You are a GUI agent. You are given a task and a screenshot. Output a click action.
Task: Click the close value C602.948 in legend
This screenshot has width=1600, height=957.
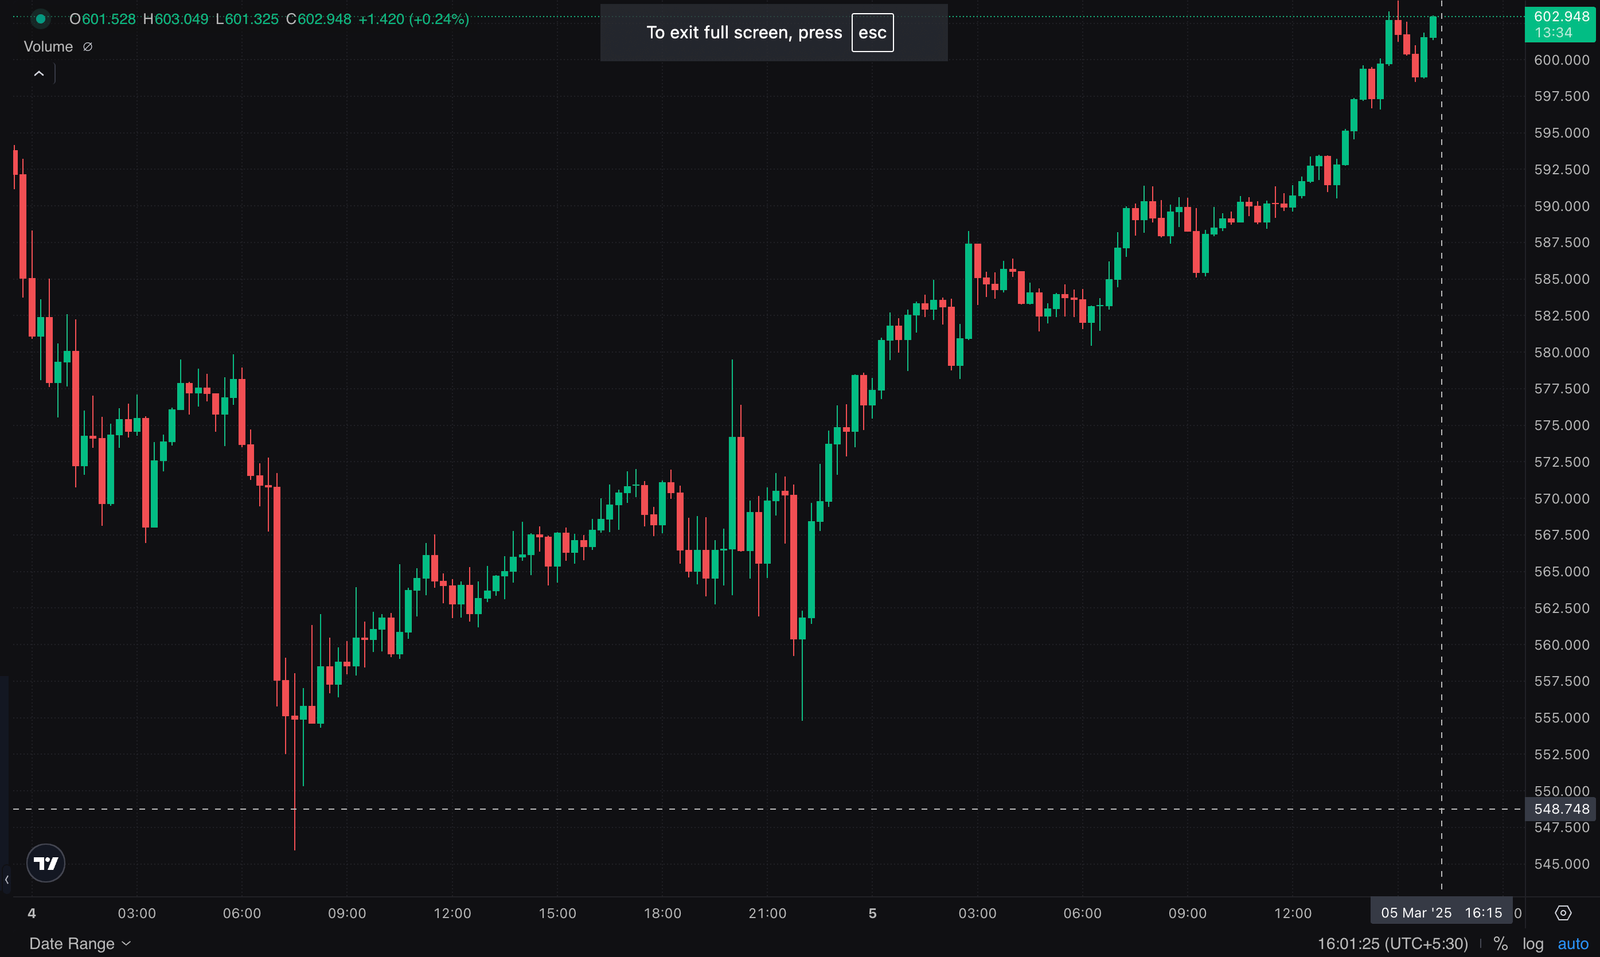click(x=319, y=19)
